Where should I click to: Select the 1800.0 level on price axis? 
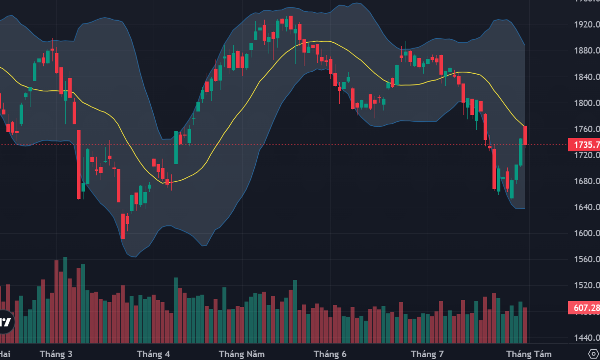[x=587, y=103]
